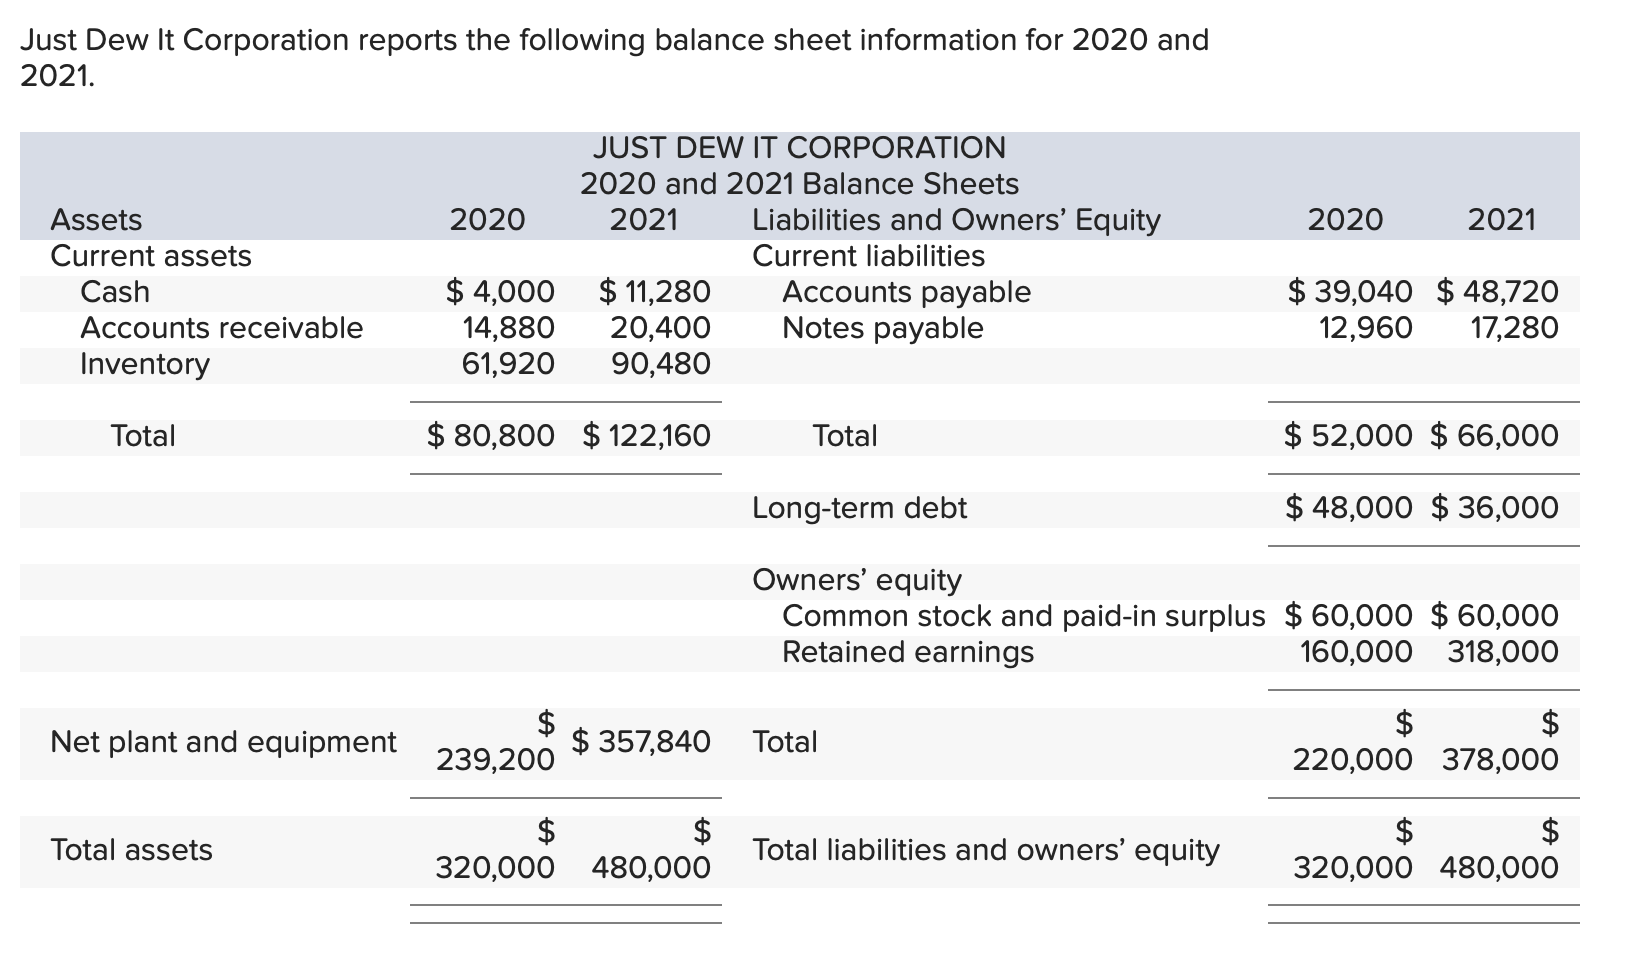
Task: Click the Owners' equity section label
Action: tap(855, 579)
